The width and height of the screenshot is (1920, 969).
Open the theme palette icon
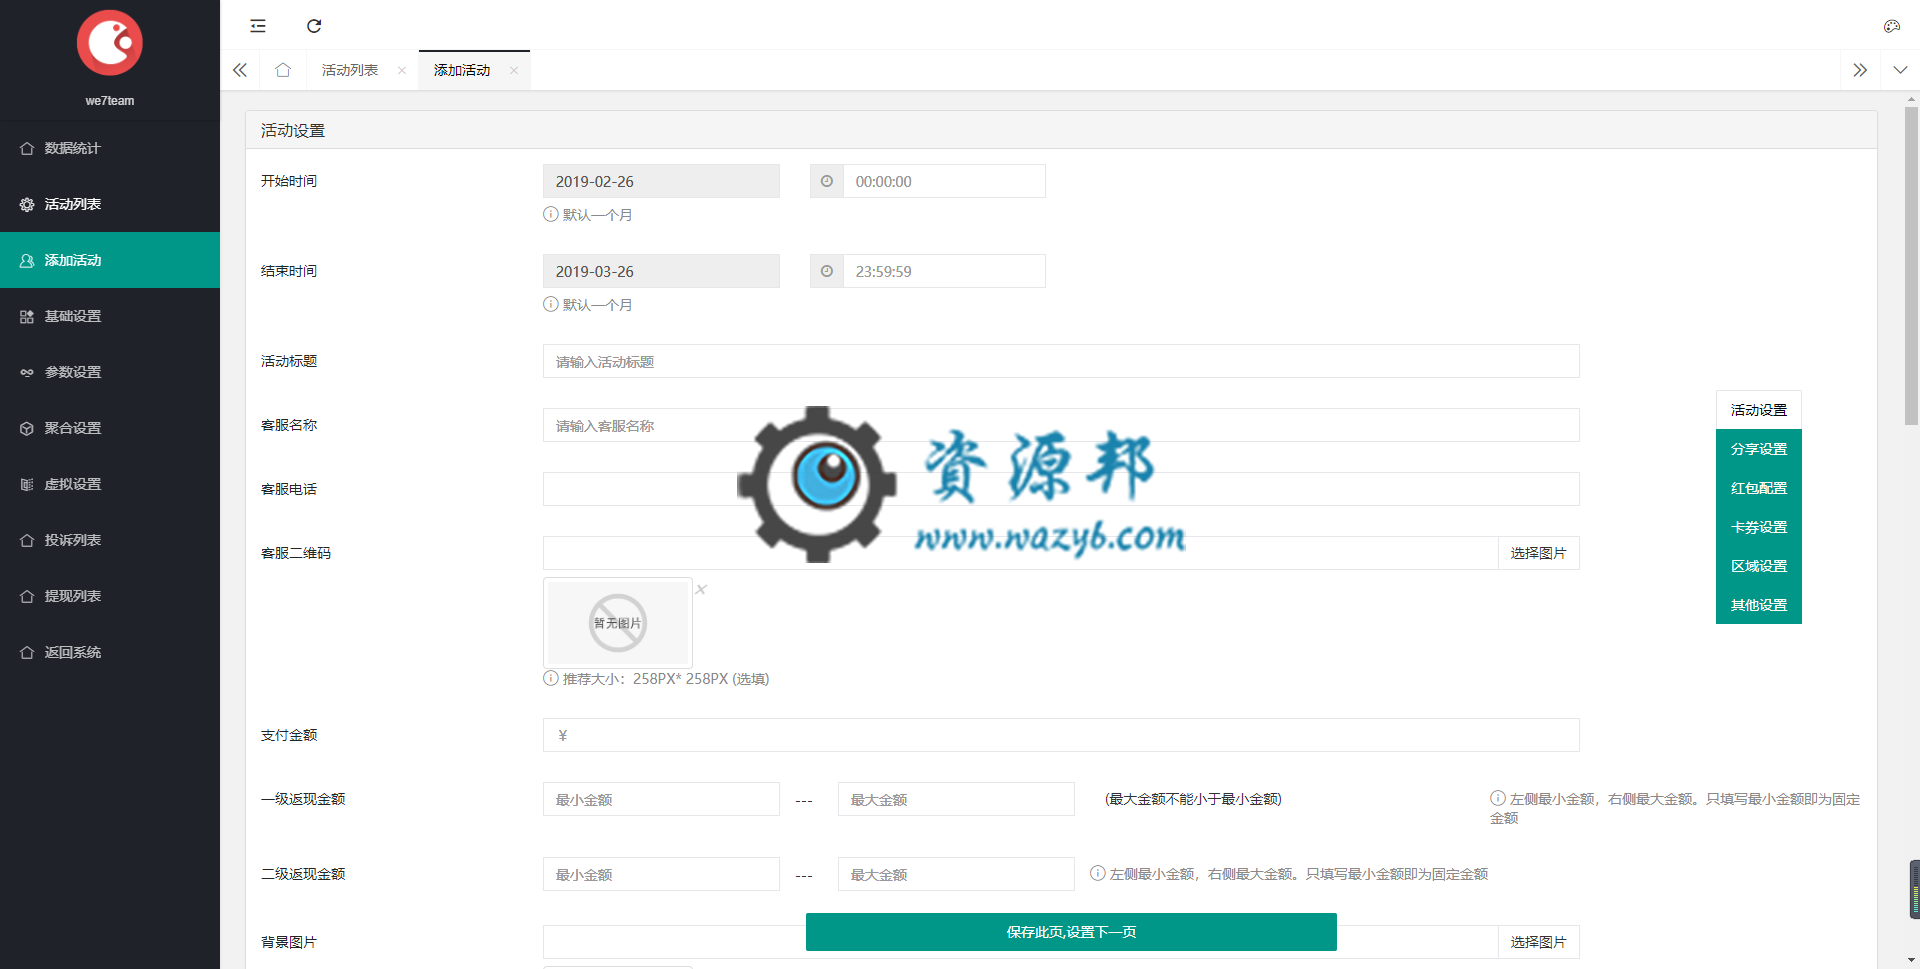pos(1891,26)
